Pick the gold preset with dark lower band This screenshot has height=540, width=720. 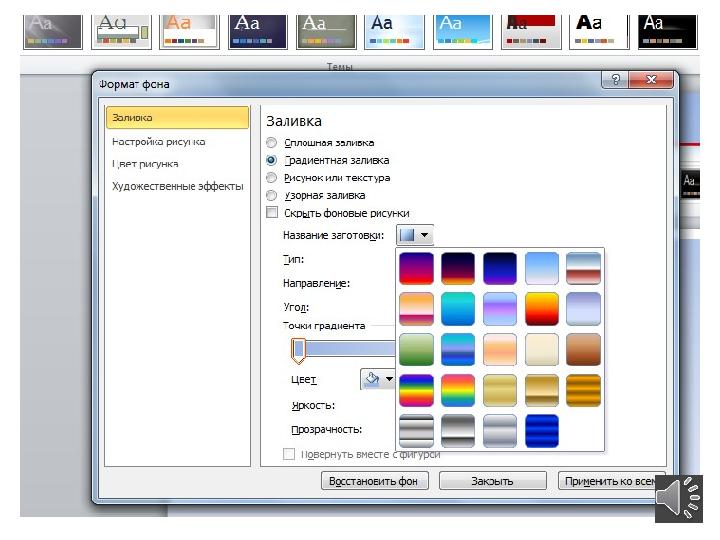click(541, 390)
